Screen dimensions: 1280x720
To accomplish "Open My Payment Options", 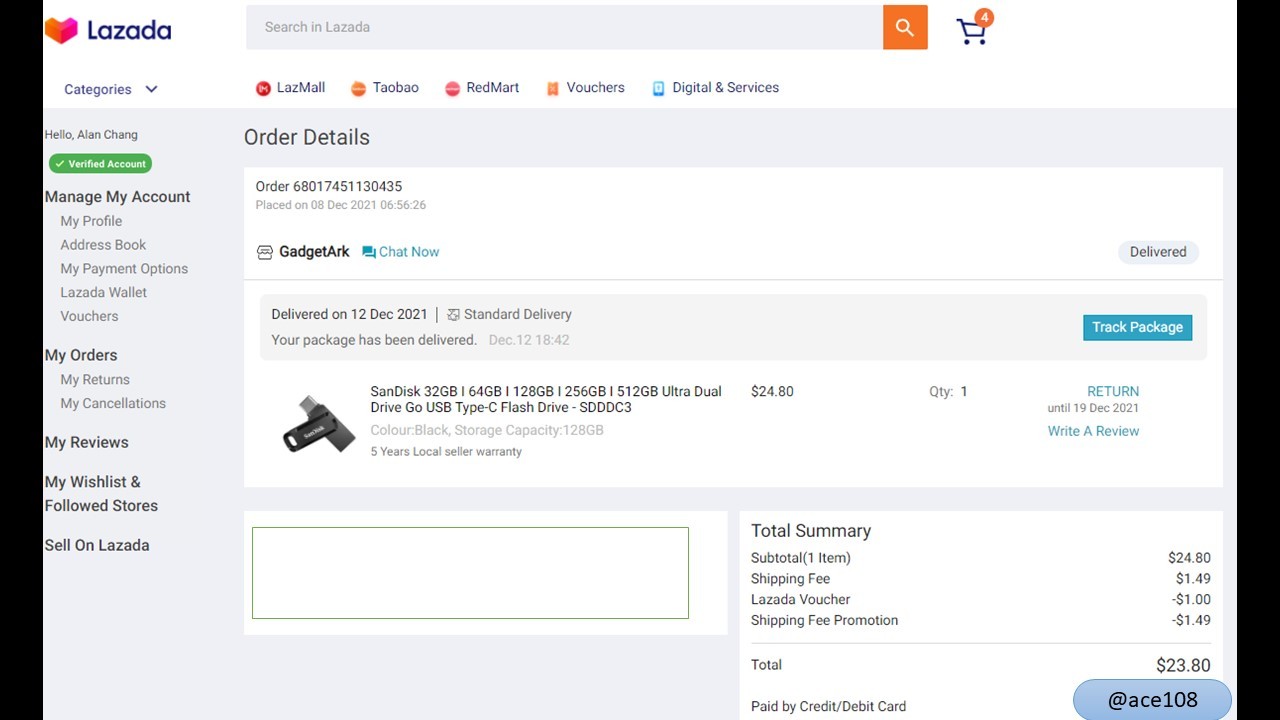I will pyautogui.click(x=124, y=268).
